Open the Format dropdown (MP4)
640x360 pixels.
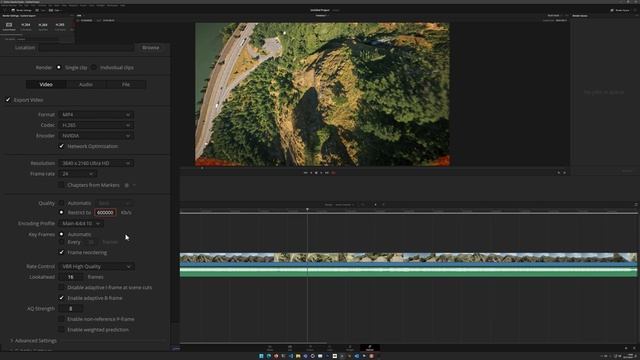pyautogui.click(x=96, y=115)
